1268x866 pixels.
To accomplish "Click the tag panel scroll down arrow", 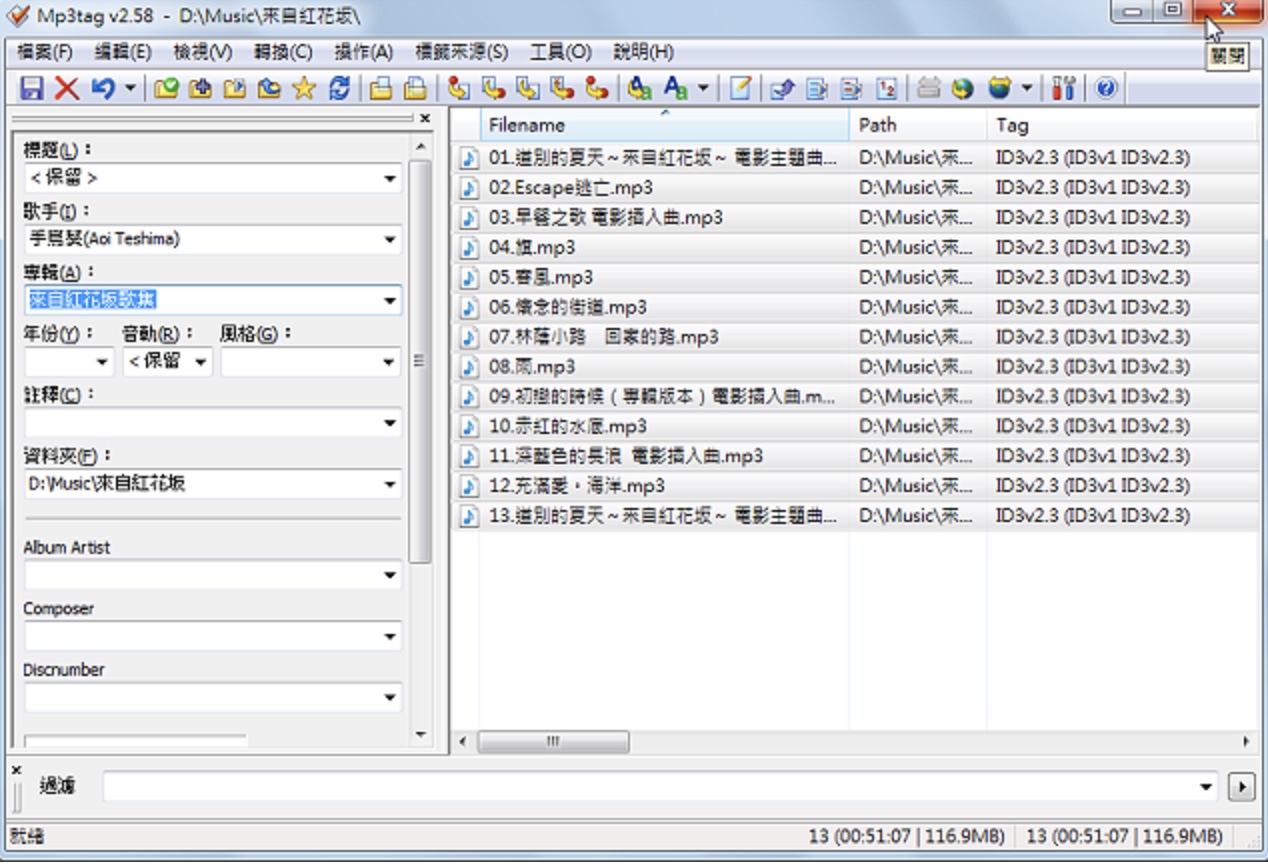I will pos(420,735).
